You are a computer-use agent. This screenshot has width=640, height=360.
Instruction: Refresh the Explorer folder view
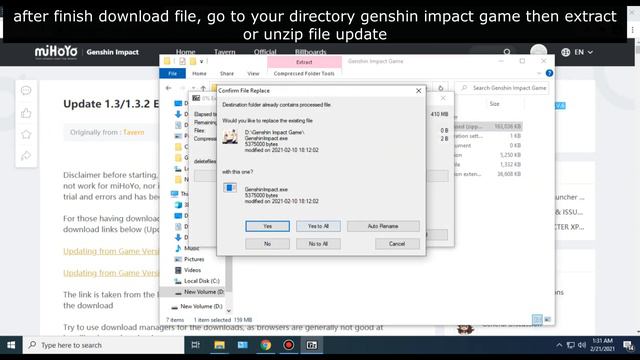[x=441, y=88]
